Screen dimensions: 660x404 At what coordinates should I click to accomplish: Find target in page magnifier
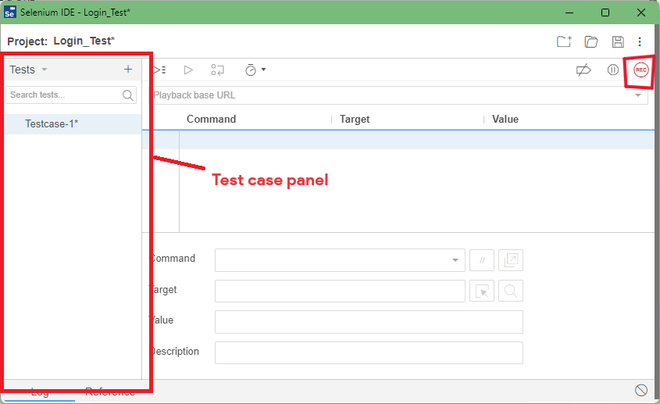pos(511,291)
